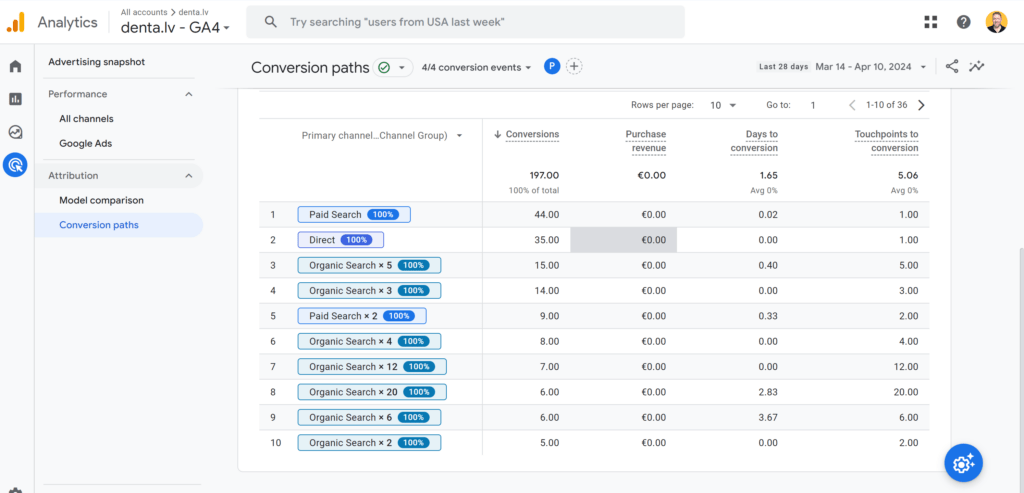The image size is (1024, 493).
Task: Select Google Ads in sidebar
Action: tap(86, 144)
